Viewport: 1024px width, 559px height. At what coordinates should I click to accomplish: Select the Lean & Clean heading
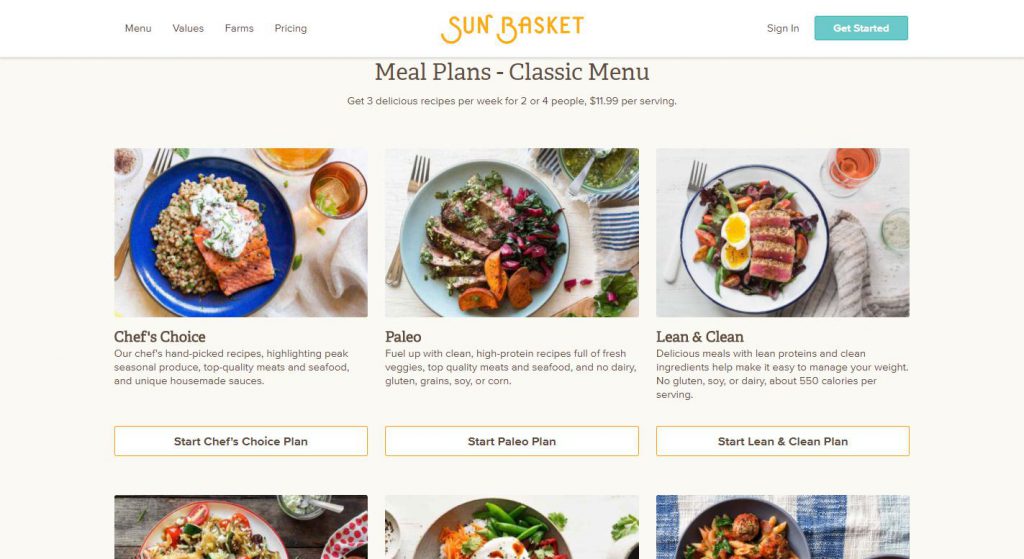click(x=699, y=336)
